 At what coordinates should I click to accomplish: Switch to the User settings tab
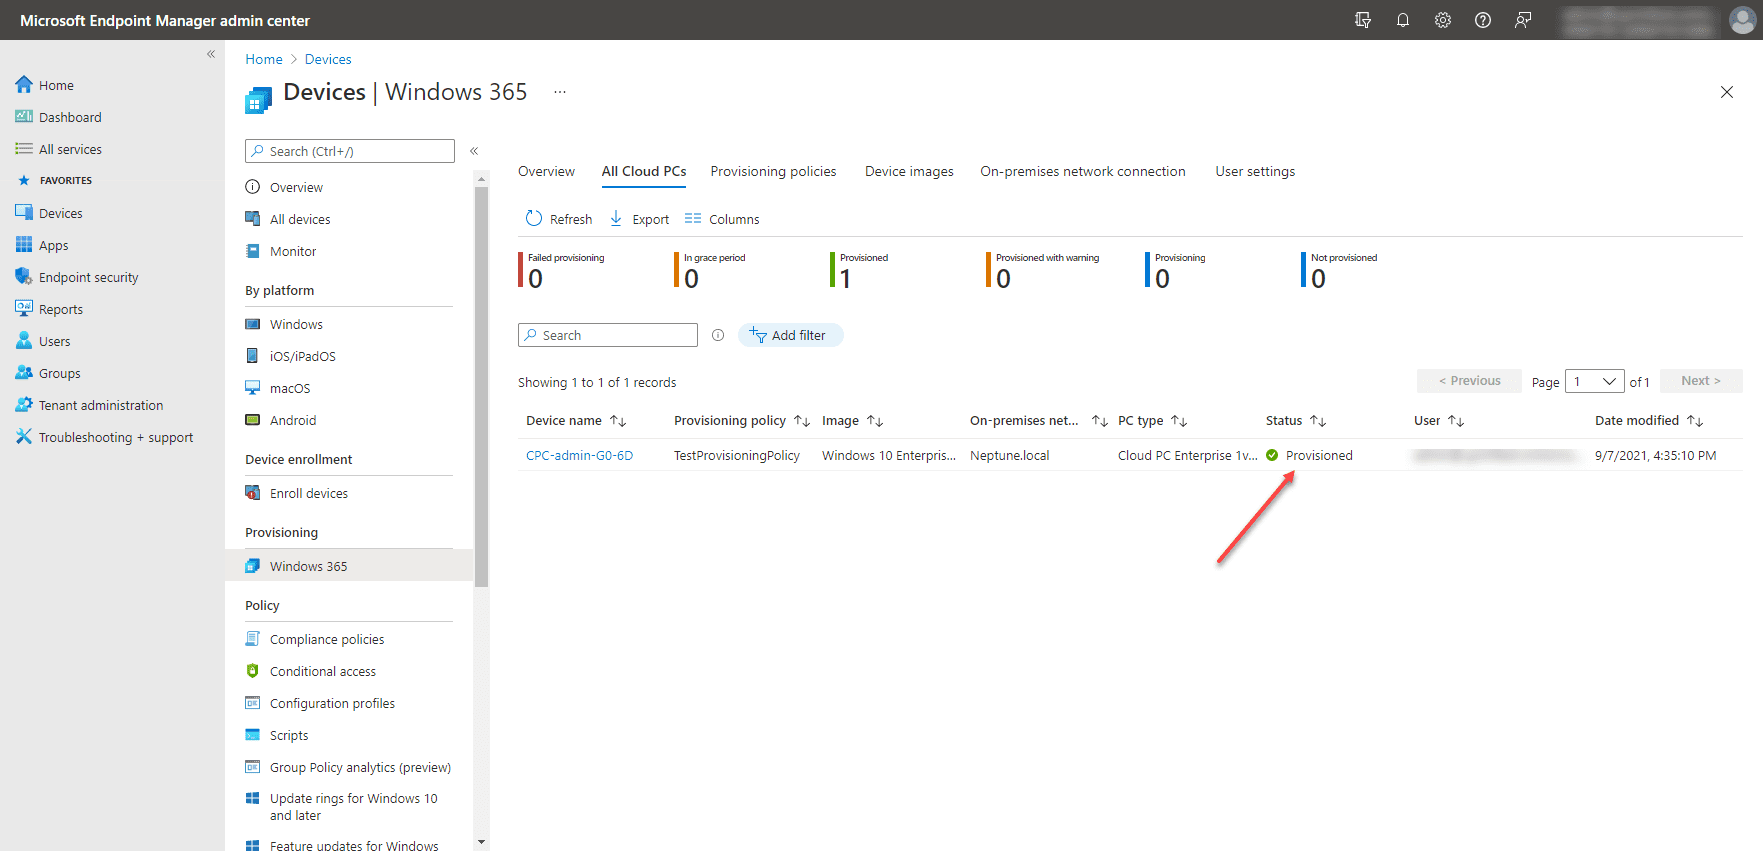[x=1255, y=171]
